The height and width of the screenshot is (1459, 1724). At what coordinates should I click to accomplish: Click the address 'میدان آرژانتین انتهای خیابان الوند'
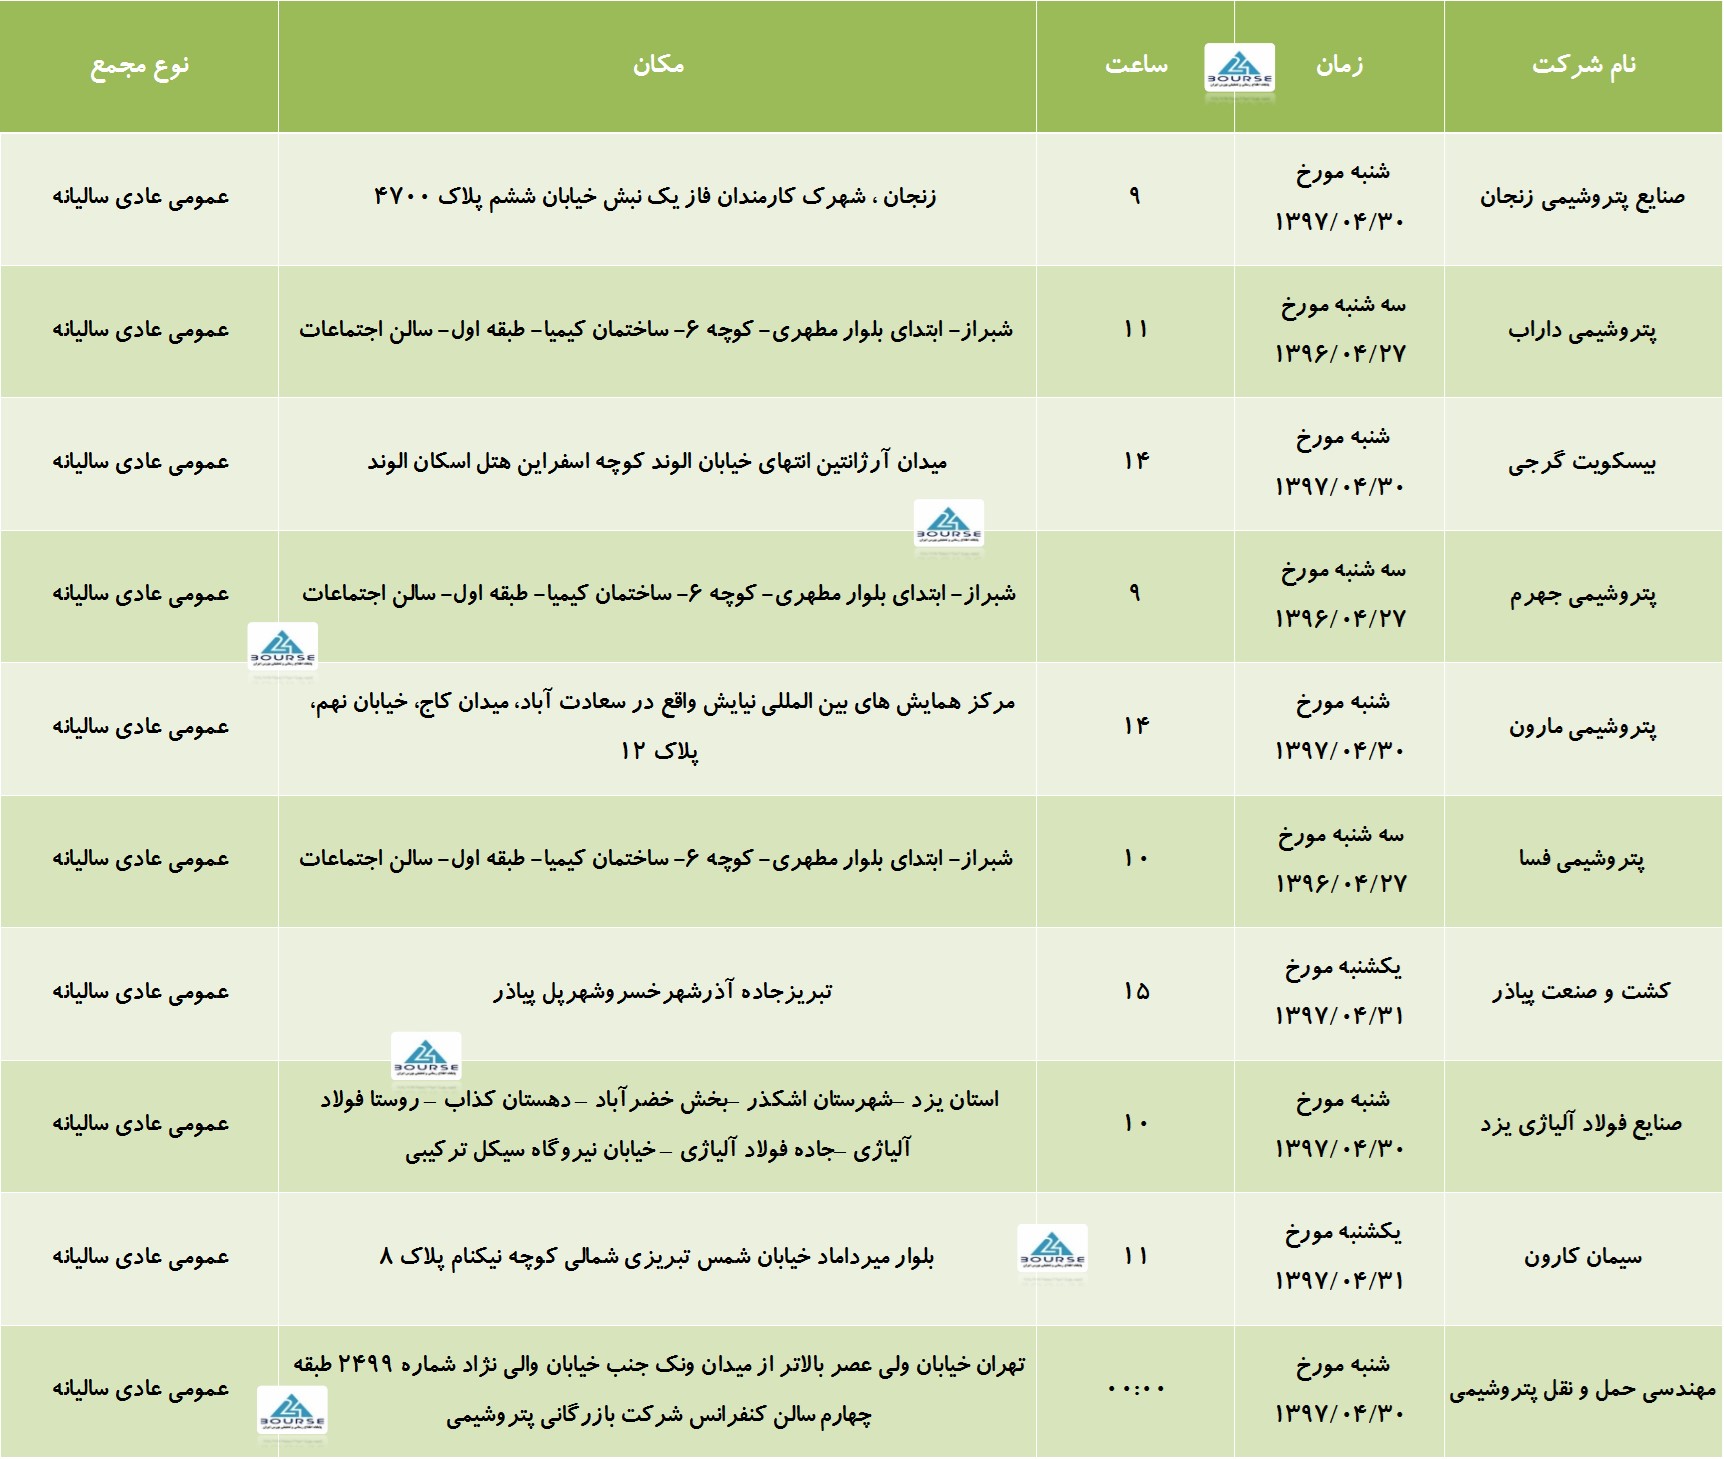pyautogui.click(x=657, y=462)
